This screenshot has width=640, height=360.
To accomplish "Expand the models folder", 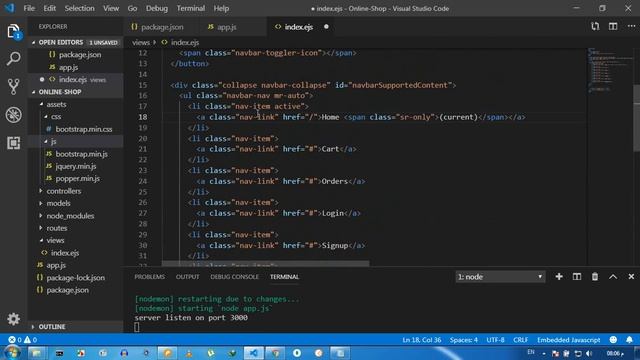I will [x=58, y=203].
